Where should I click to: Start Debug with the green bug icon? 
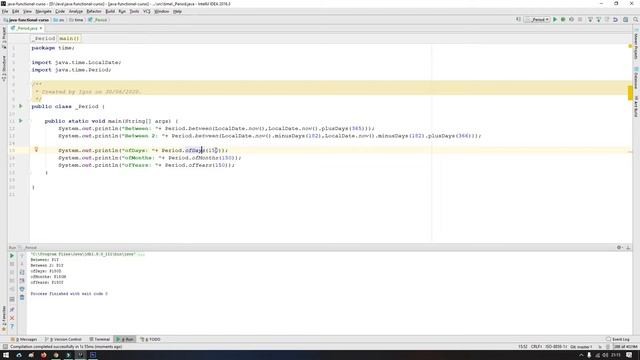click(563, 20)
